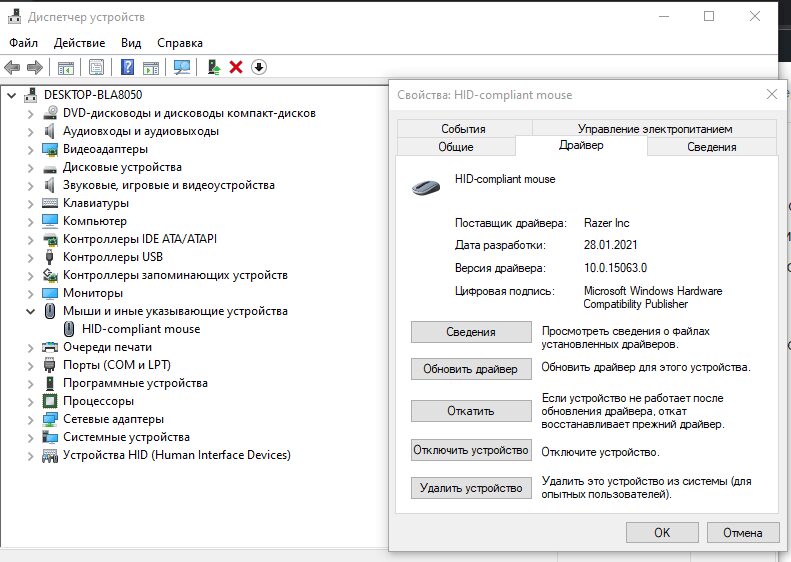Viewport: 791px width, 562px height.
Task: Click the black down arrow toolbar icon
Action: pyautogui.click(x=259, y=67)
